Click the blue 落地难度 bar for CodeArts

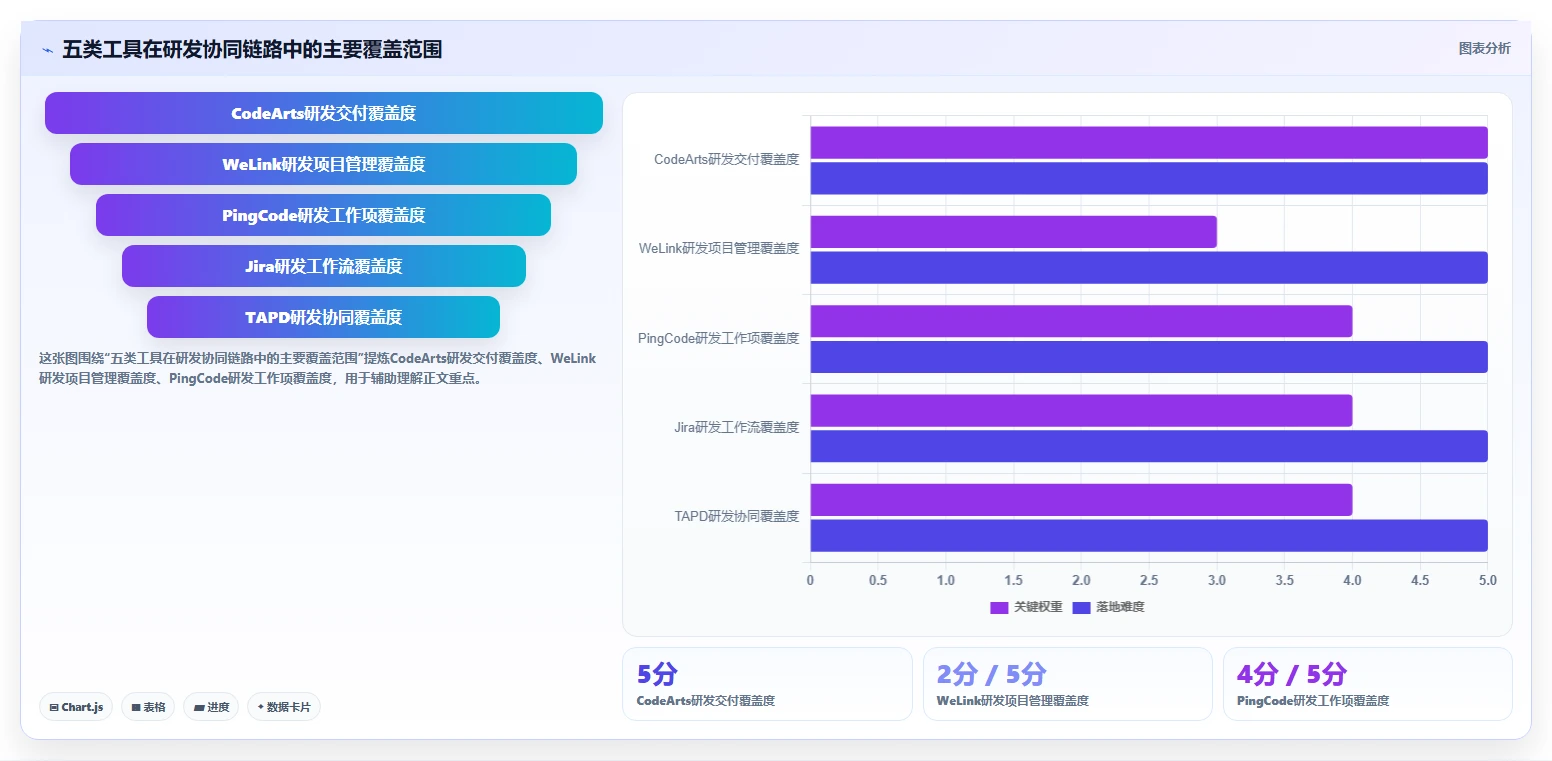[x=1149, y=178]
